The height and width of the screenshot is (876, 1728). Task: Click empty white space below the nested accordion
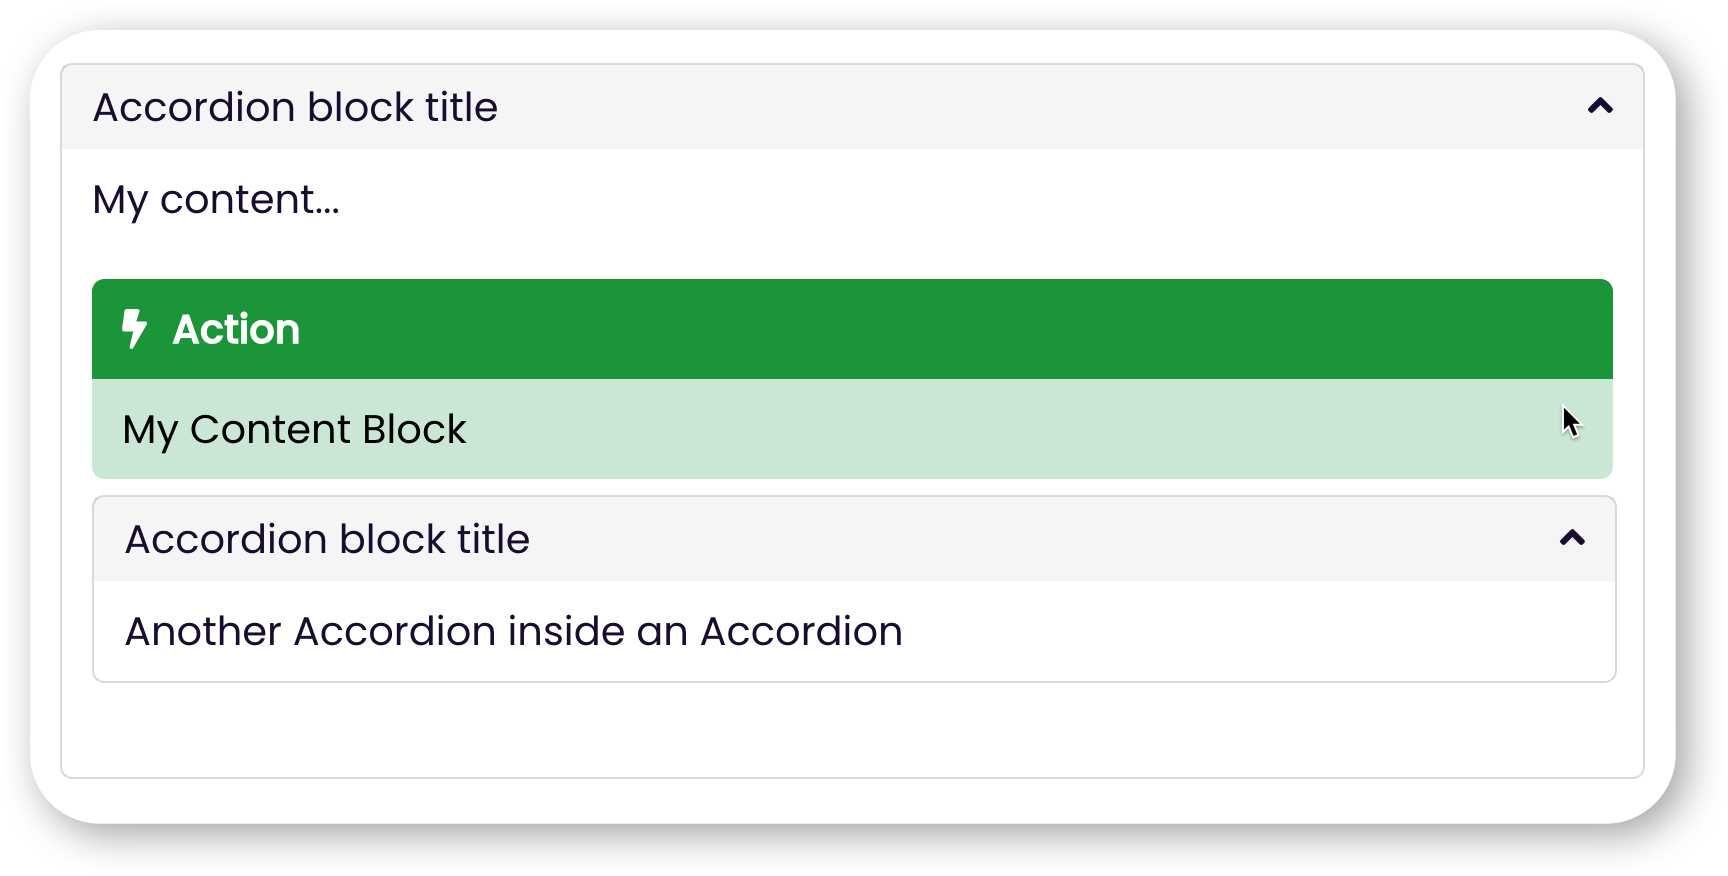pos(852,730)
